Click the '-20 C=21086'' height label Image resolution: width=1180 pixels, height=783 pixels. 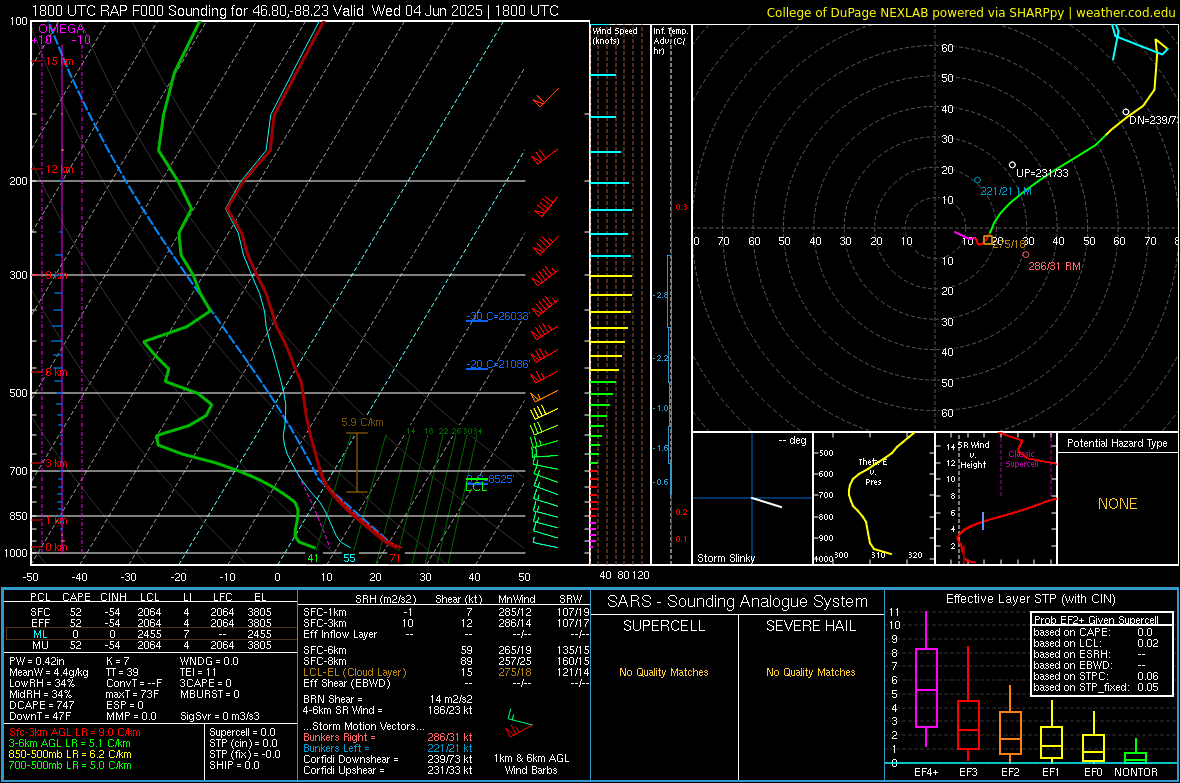coord(497,364)
